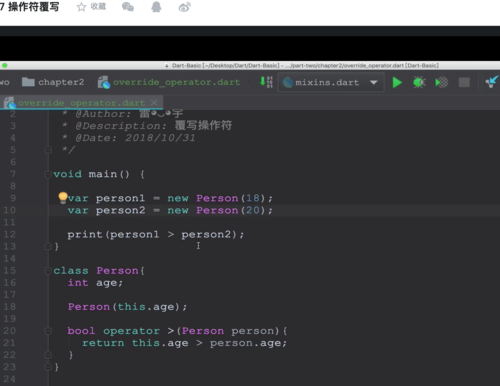The height and width of the screenshot is (386, 500).
Task: Collapse the operator method fold at line 20
Action: point(48,331)
